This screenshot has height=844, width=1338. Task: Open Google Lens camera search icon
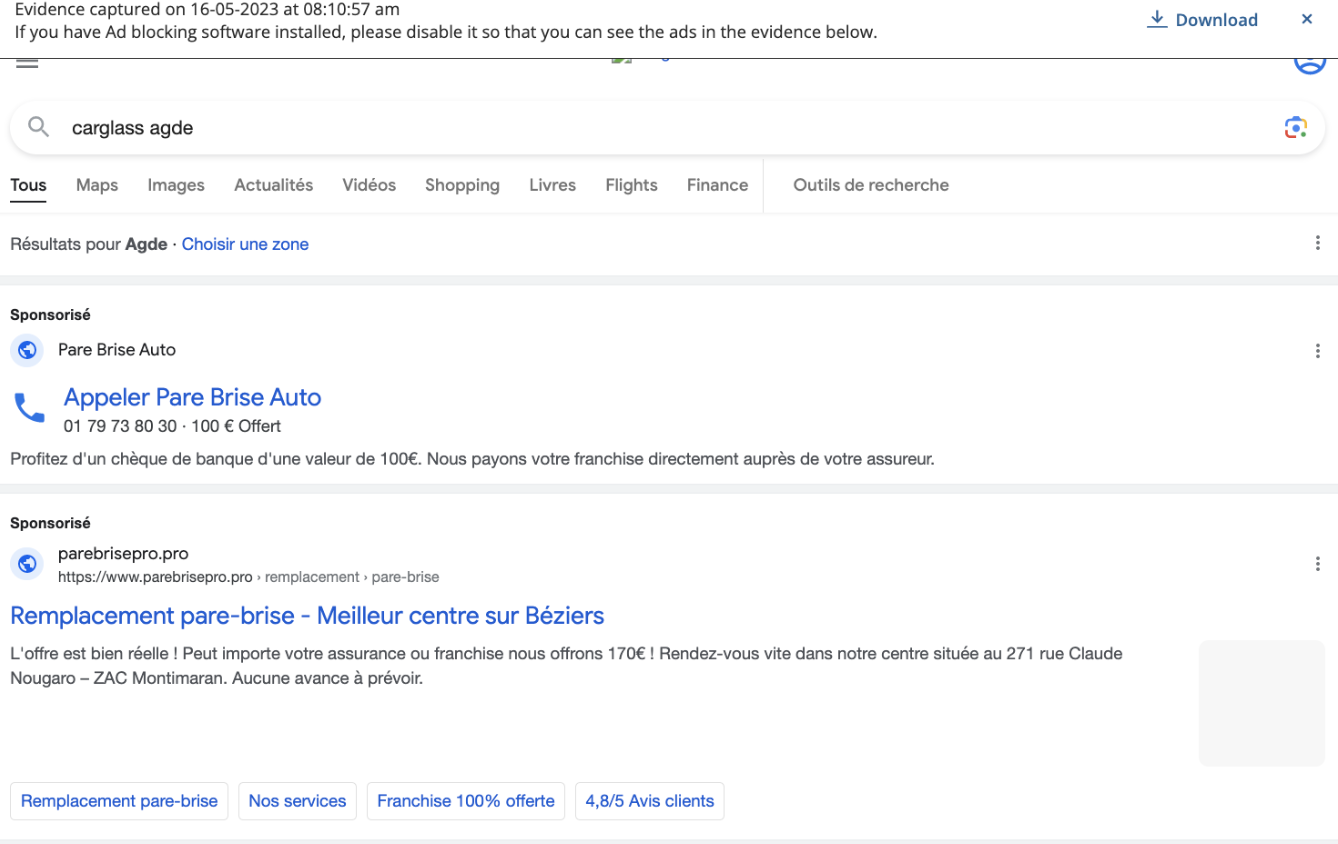1296,127
